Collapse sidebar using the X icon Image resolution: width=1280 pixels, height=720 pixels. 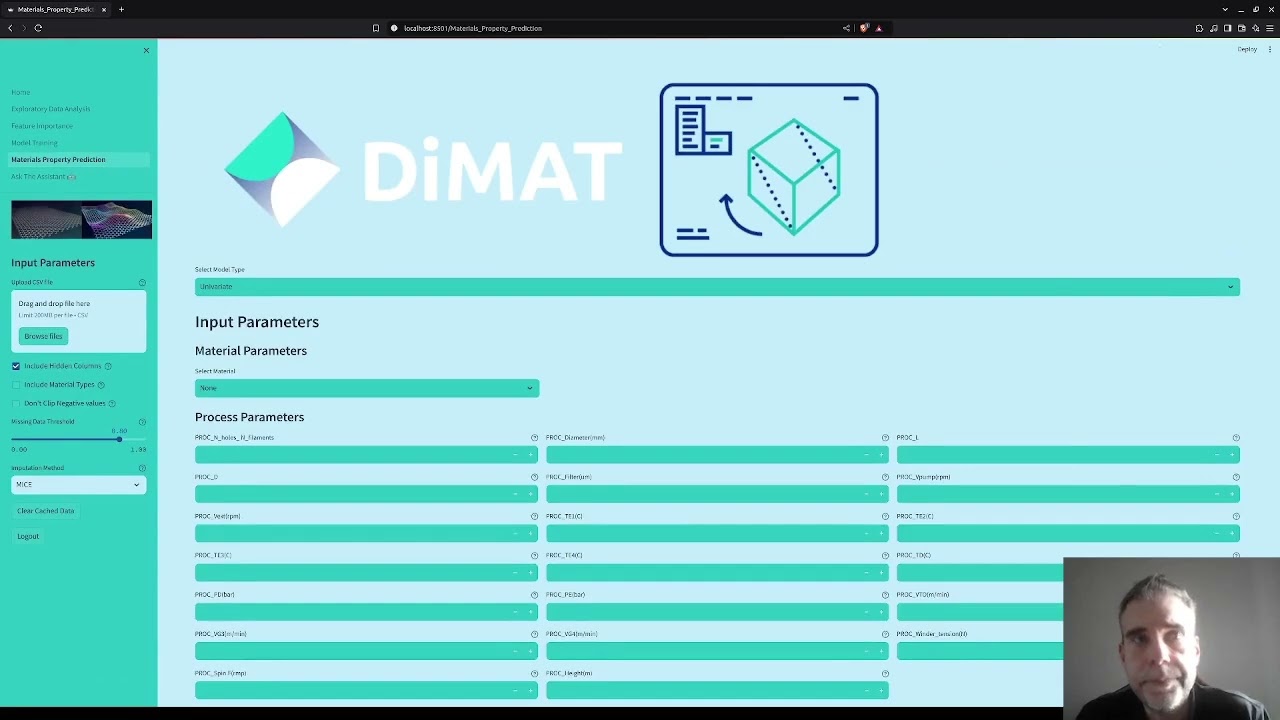click(146, 50)
